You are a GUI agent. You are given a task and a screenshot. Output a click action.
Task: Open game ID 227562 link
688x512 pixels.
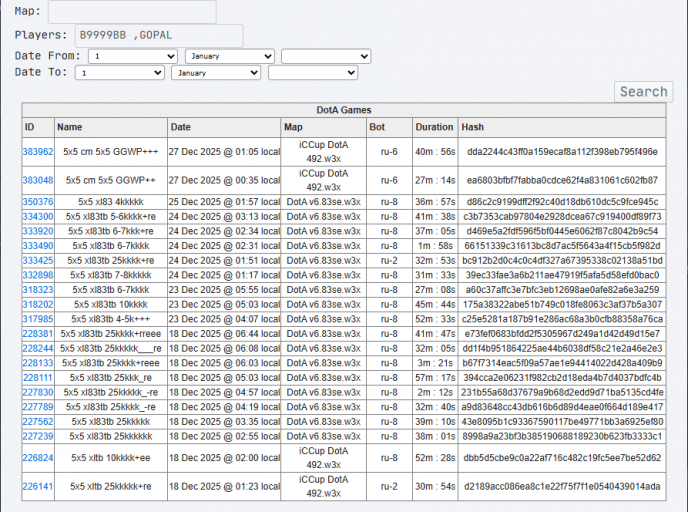tap(38, 422)
